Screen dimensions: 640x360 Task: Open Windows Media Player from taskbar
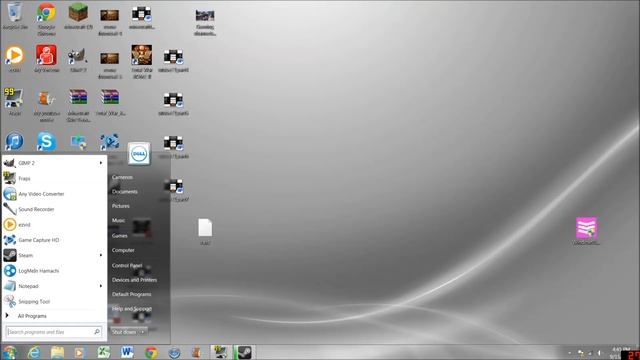(80, 352)
